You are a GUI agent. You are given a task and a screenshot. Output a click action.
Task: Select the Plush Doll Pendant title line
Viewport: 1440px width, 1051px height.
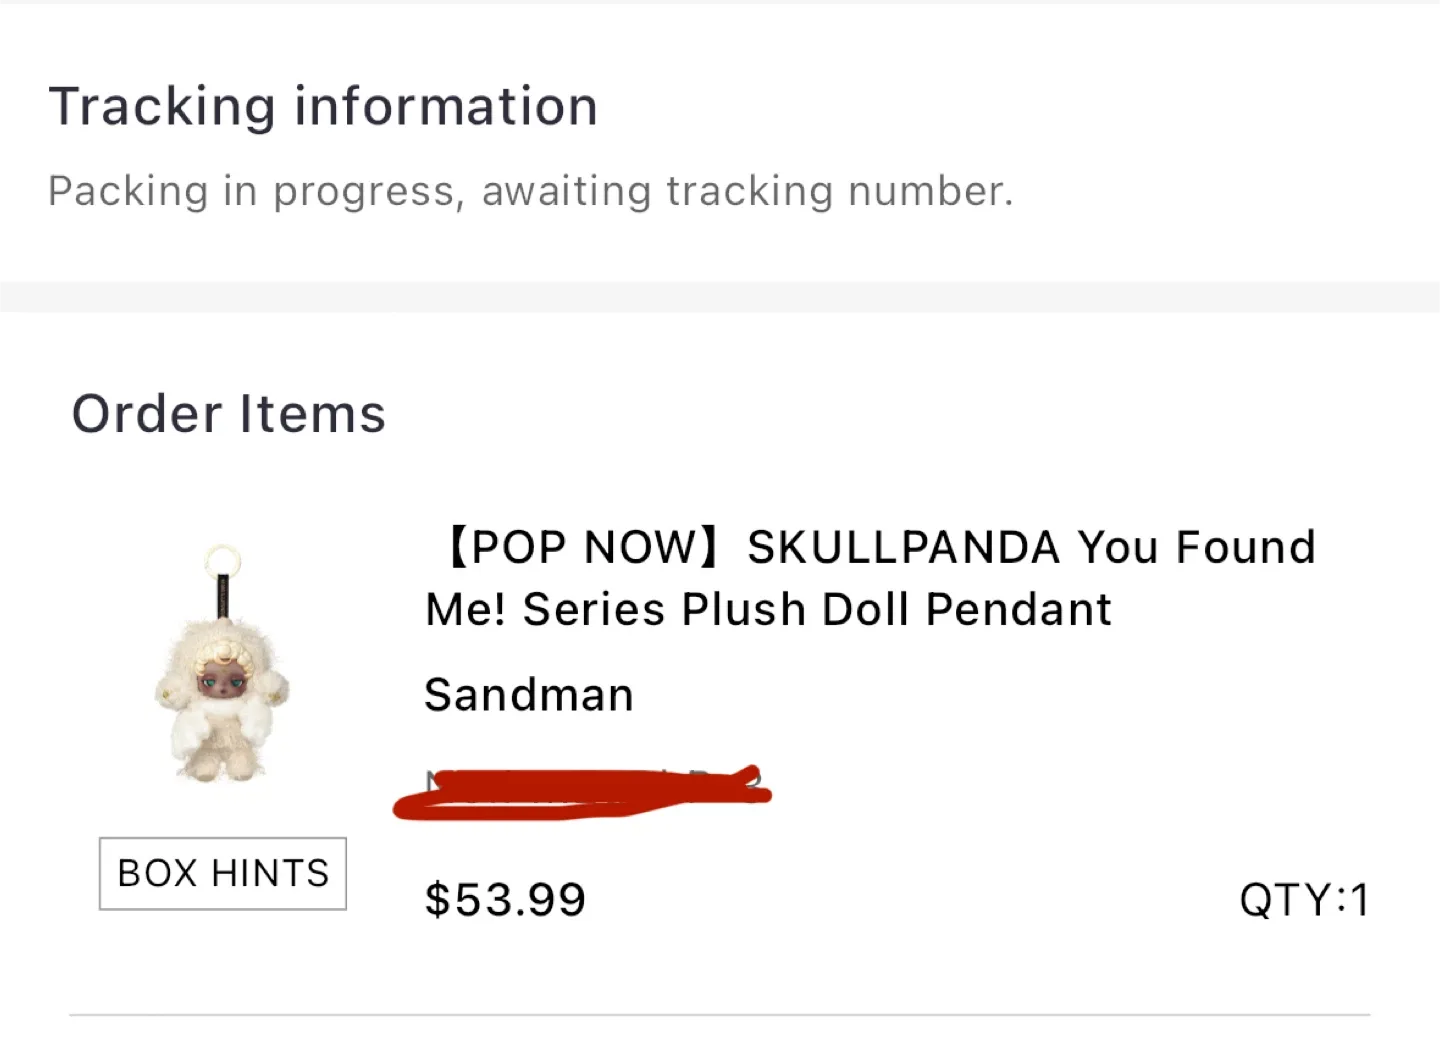click(767, 608)
